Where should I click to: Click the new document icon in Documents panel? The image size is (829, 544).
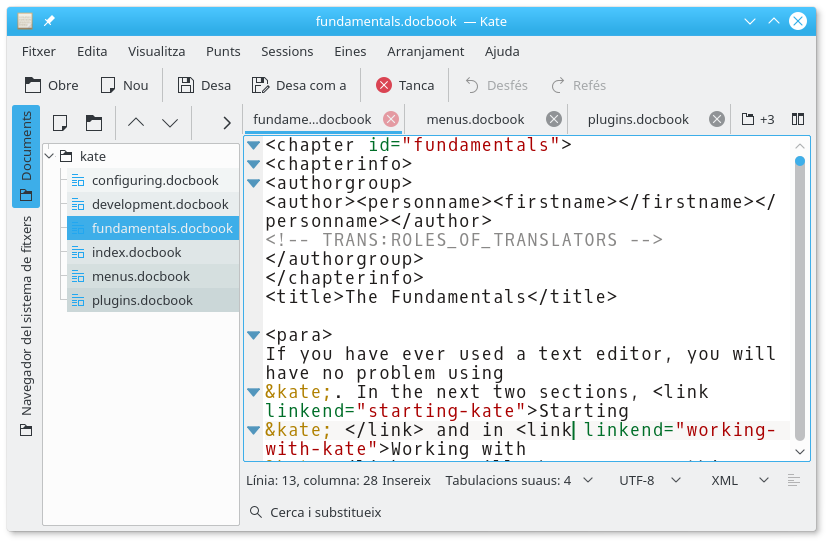coord(60,122)
